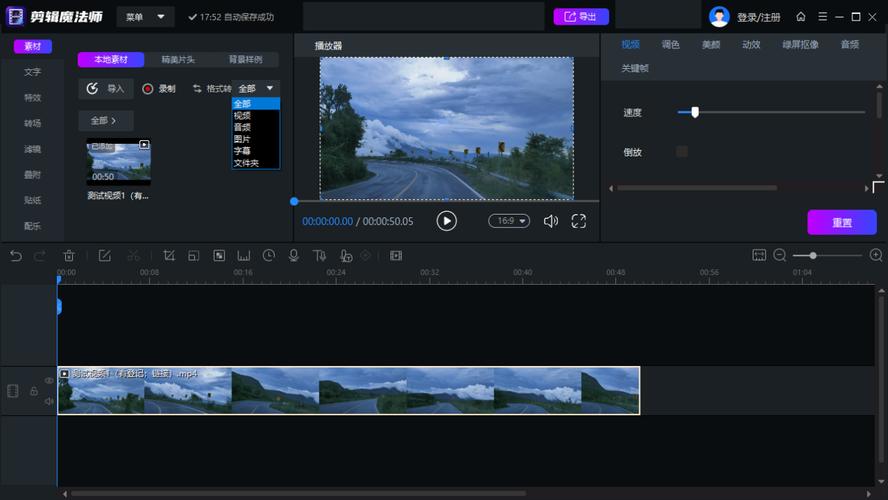Enter fullscreen preview in the player
The width and height of the screenshot is (888, 500).
point(579,221)
